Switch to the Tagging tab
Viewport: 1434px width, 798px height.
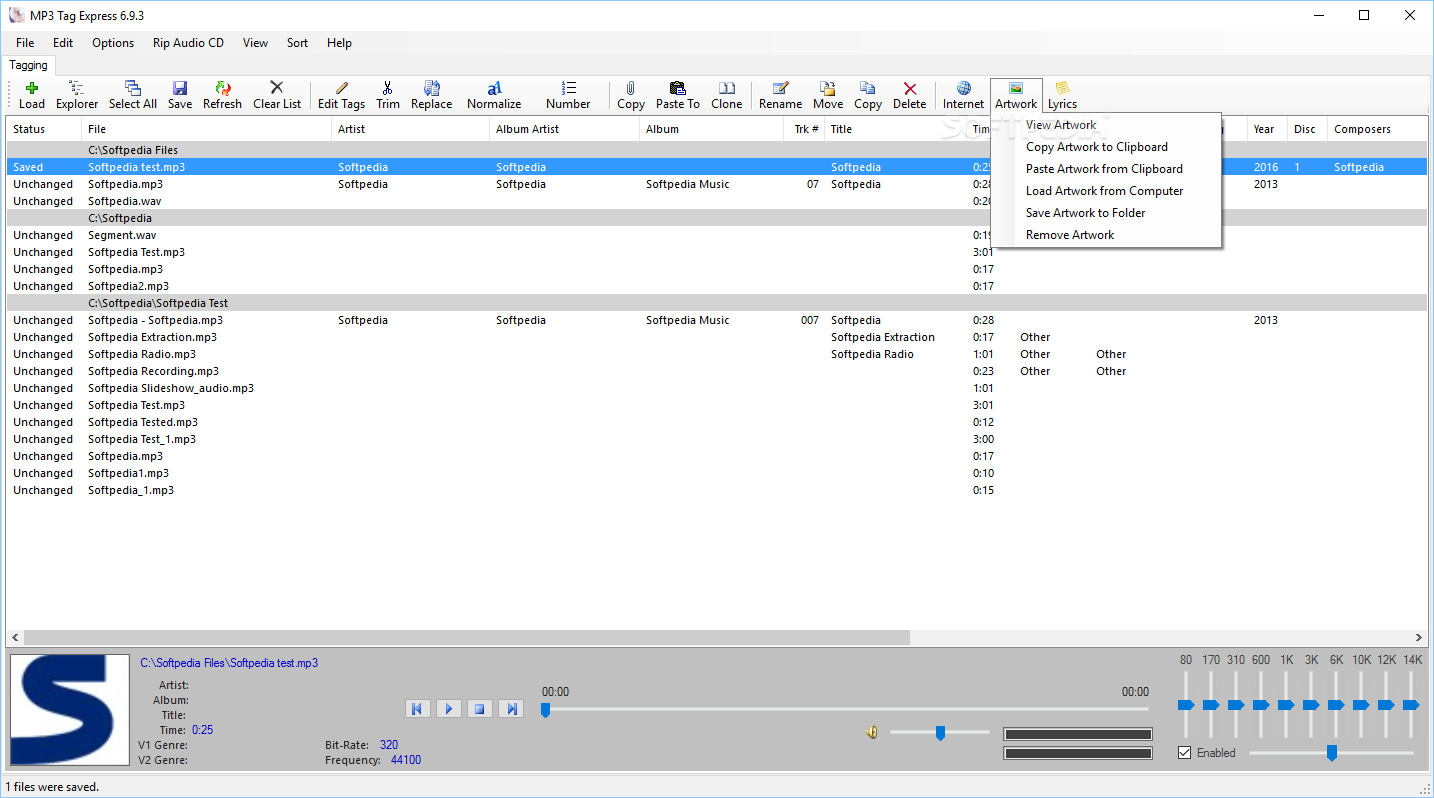tap(28, 65)
